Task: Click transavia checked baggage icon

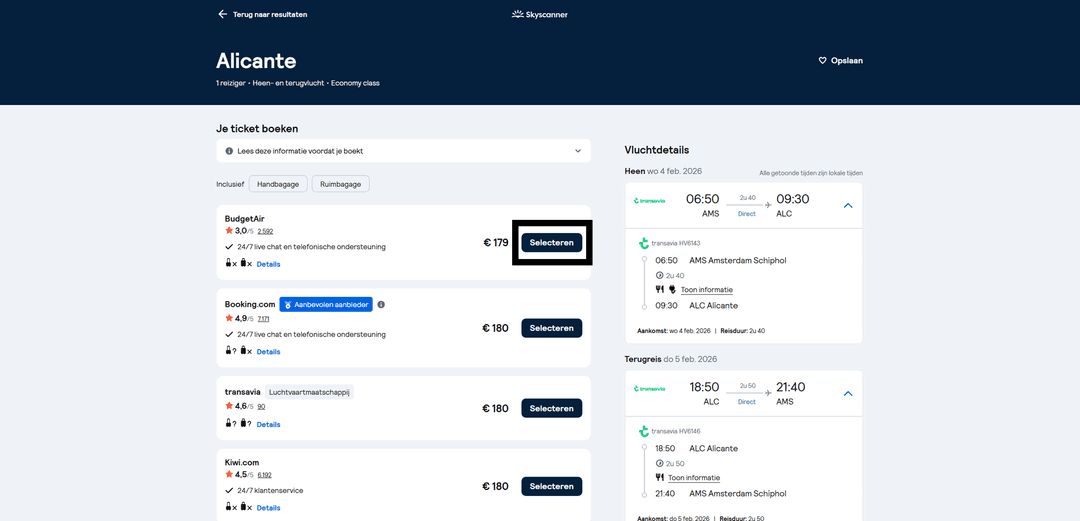Action: 243,424
